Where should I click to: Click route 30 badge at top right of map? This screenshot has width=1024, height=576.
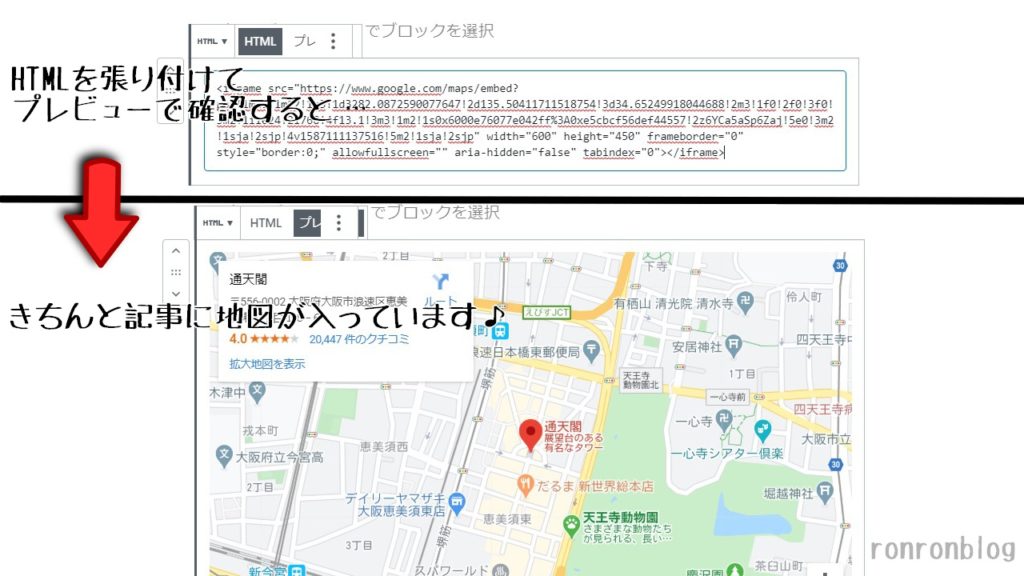(x=840, y=265)
